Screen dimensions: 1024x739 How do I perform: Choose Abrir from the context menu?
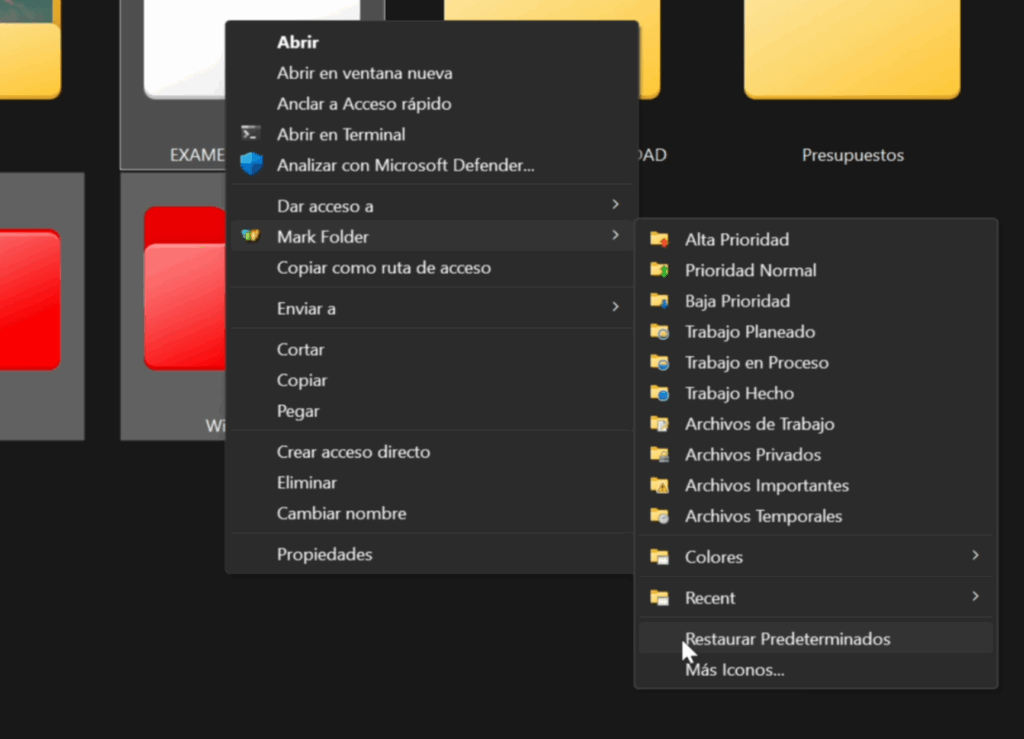tap(432, 42)
